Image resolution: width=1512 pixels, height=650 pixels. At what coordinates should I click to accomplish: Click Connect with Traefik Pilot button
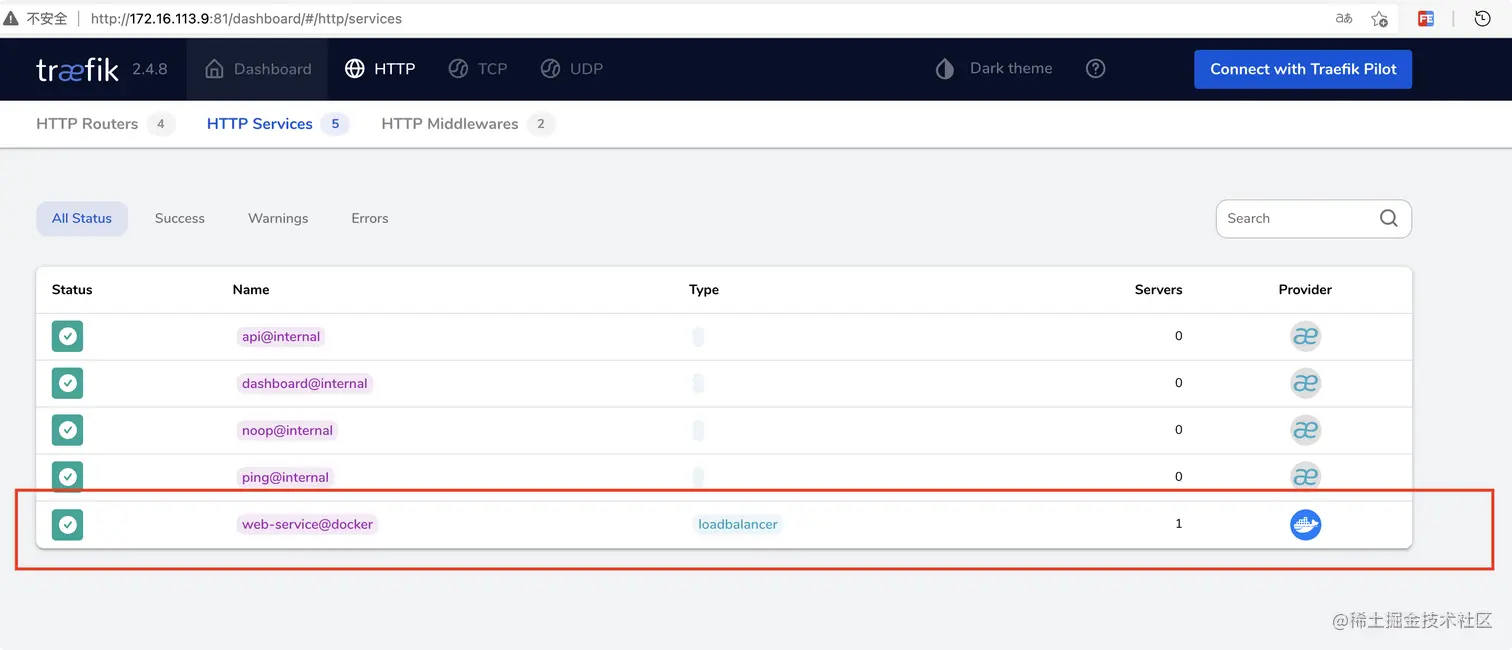click(1303, 69)
